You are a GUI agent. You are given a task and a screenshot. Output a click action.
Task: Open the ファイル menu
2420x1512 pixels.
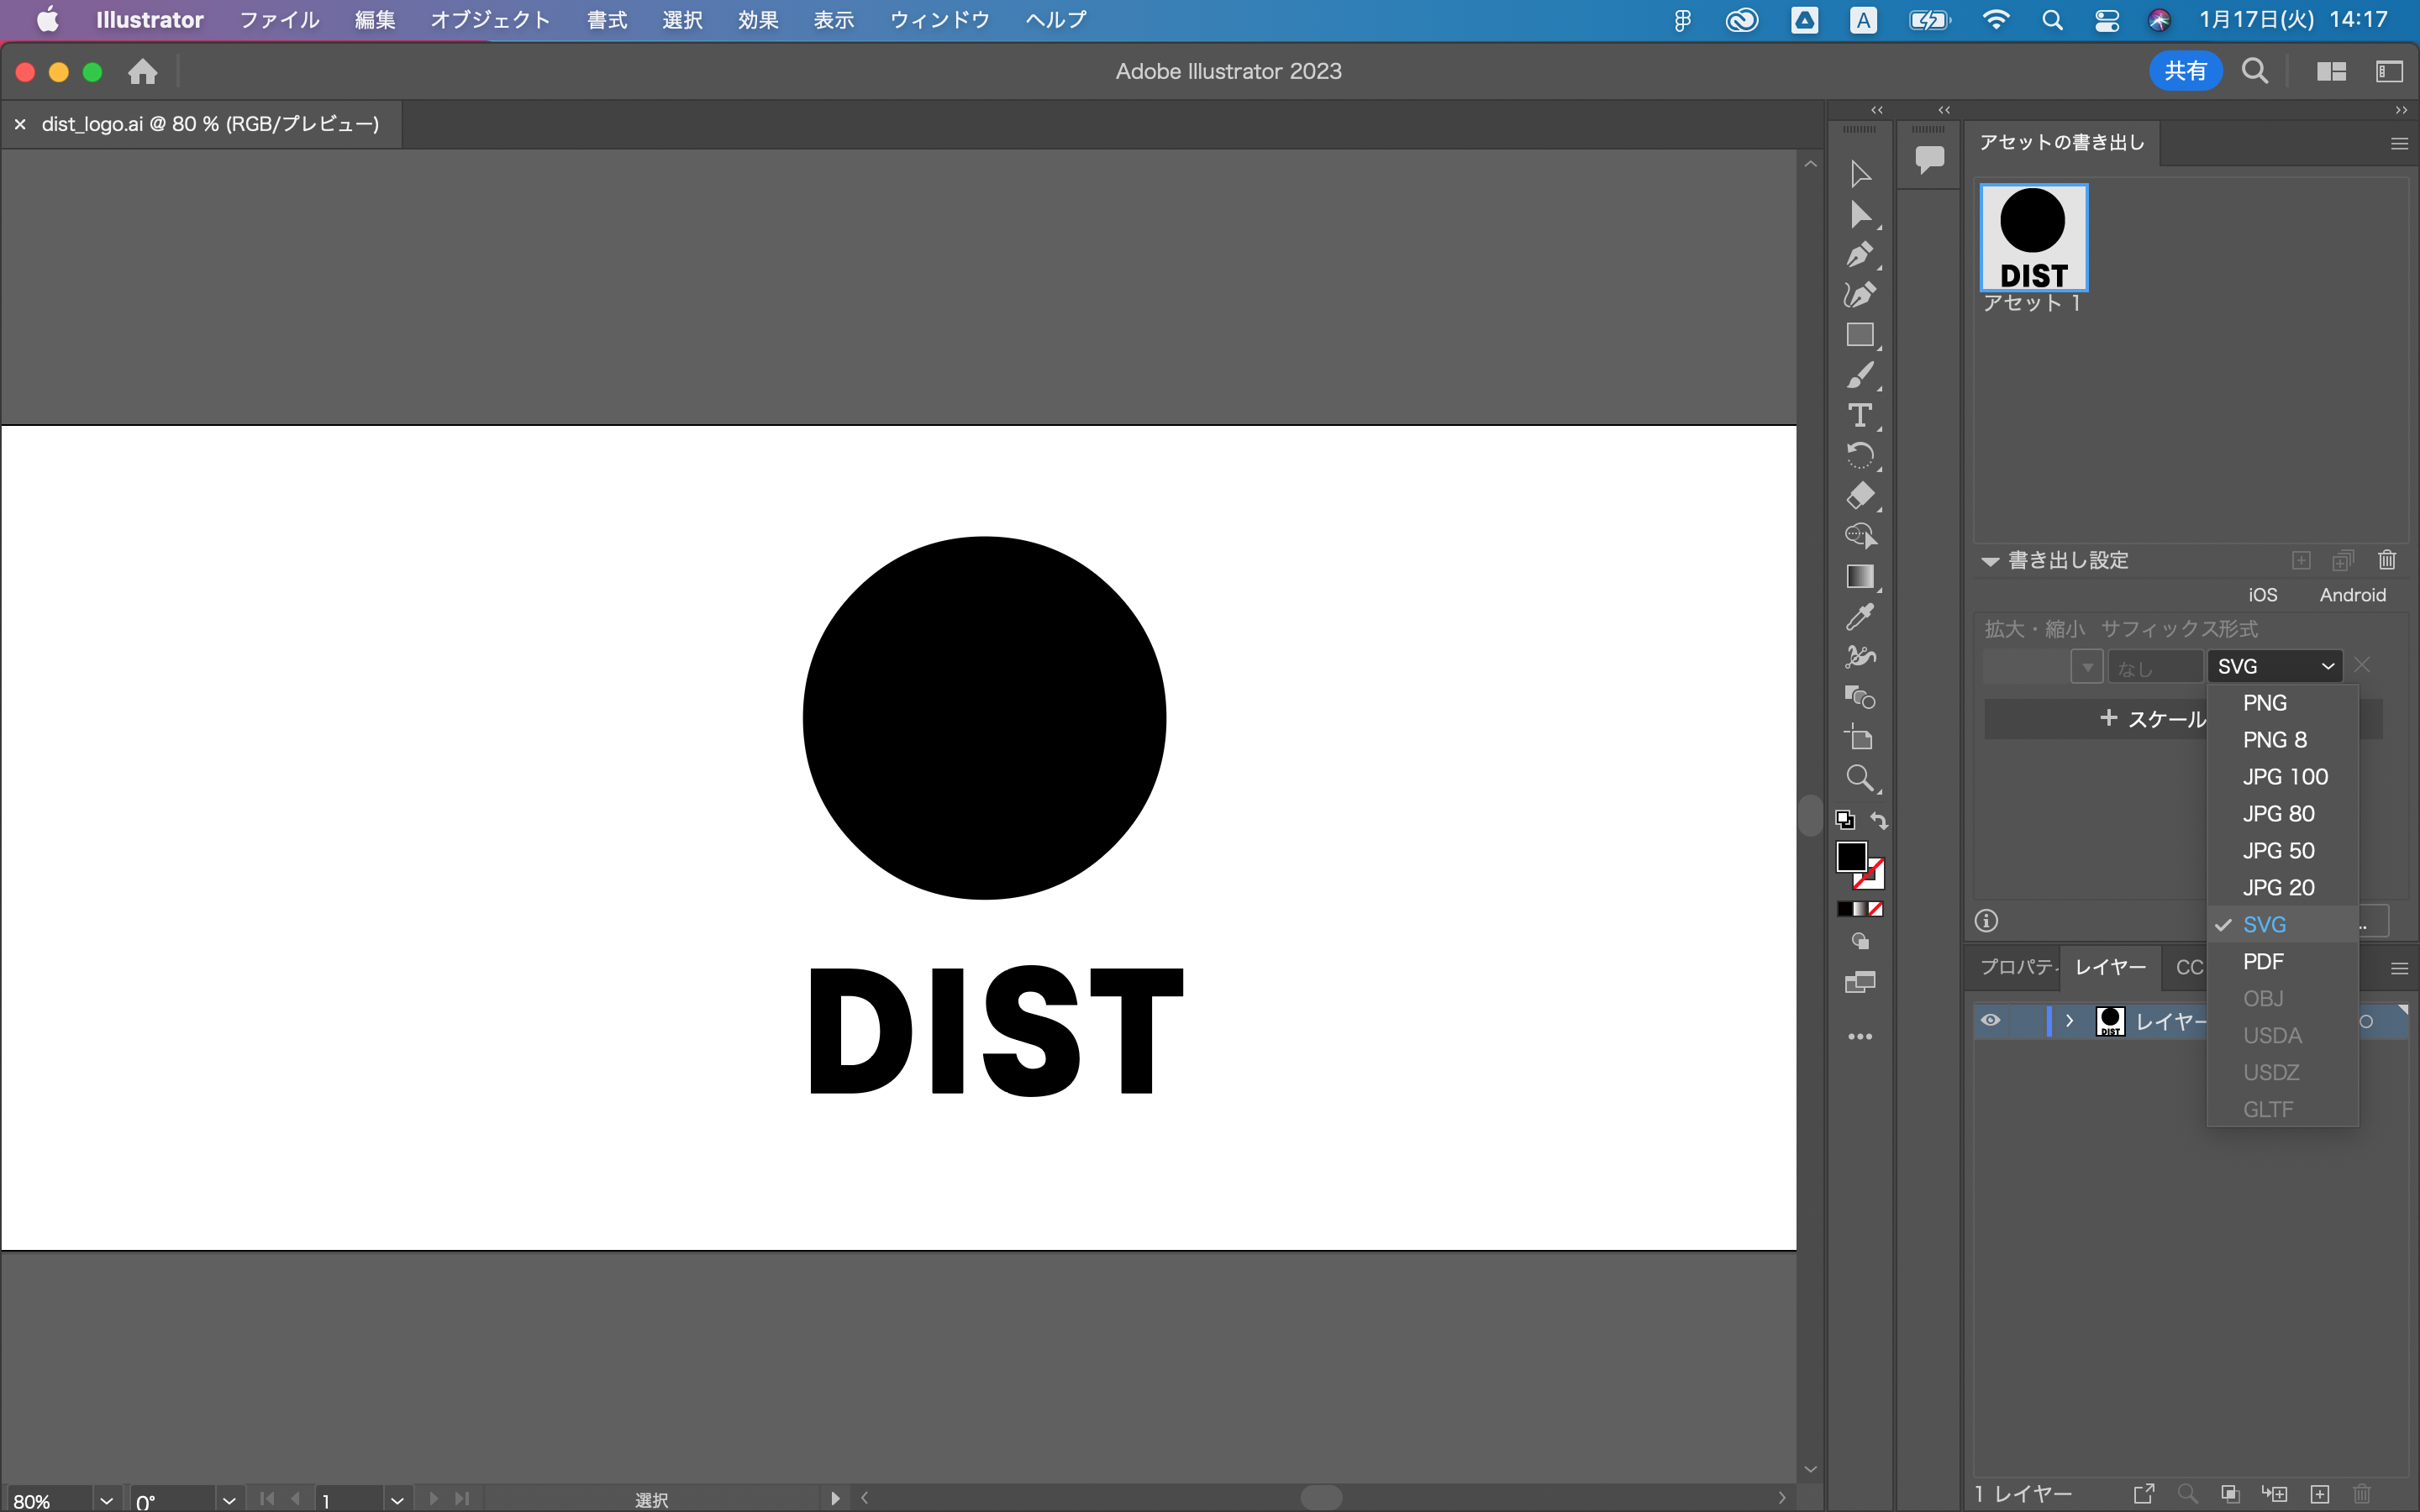[279, 20]
